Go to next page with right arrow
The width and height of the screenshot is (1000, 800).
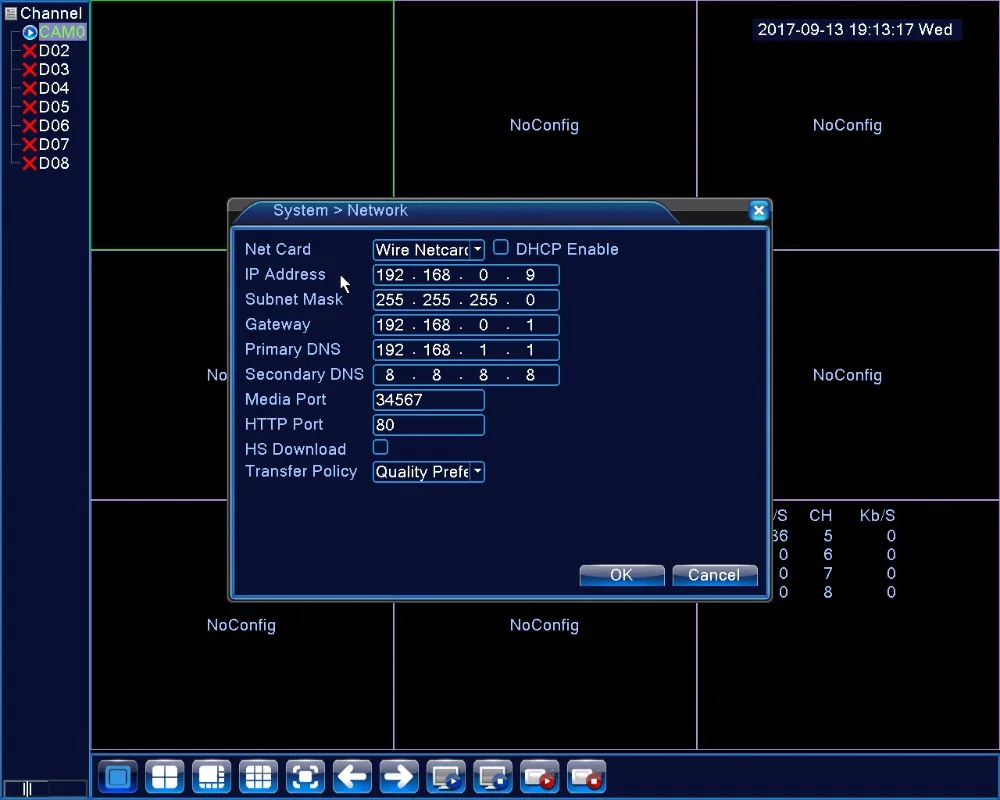point(399,776)
